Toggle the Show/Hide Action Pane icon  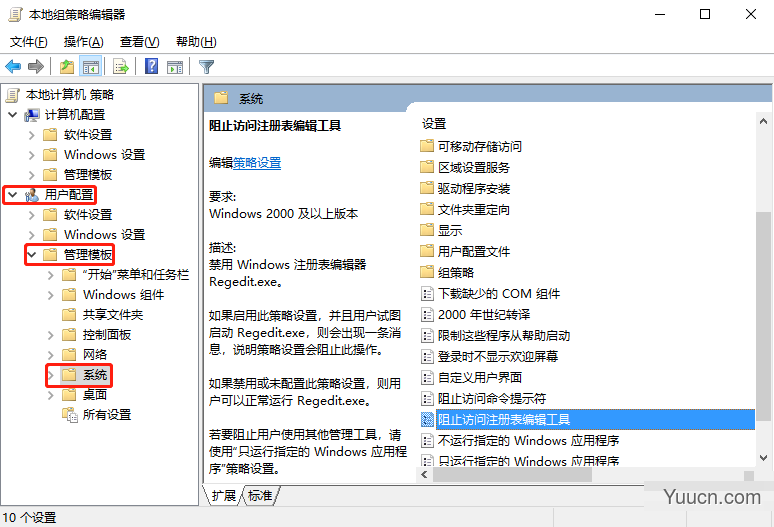click(x=175, y=67)
